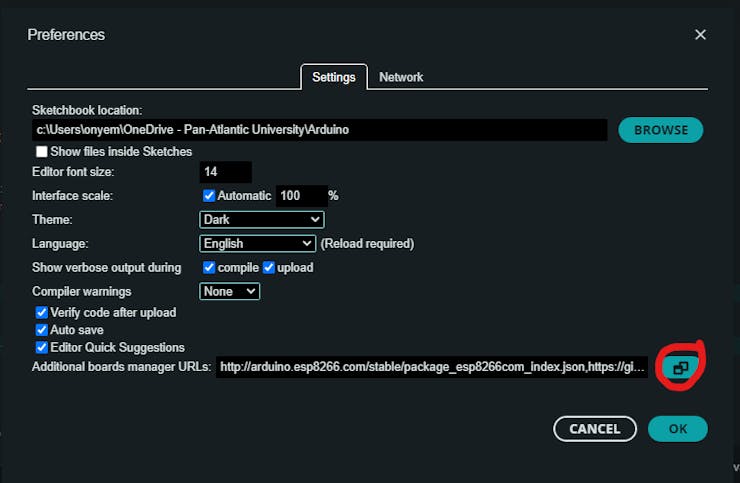Click the Editor font size field
The image size is (740, 483).
[x=226, y=172]
